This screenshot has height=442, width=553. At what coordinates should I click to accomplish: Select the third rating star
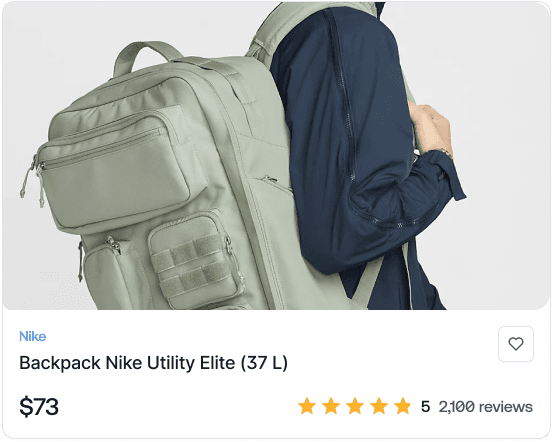pyautogui.click(x=355, y=406)
